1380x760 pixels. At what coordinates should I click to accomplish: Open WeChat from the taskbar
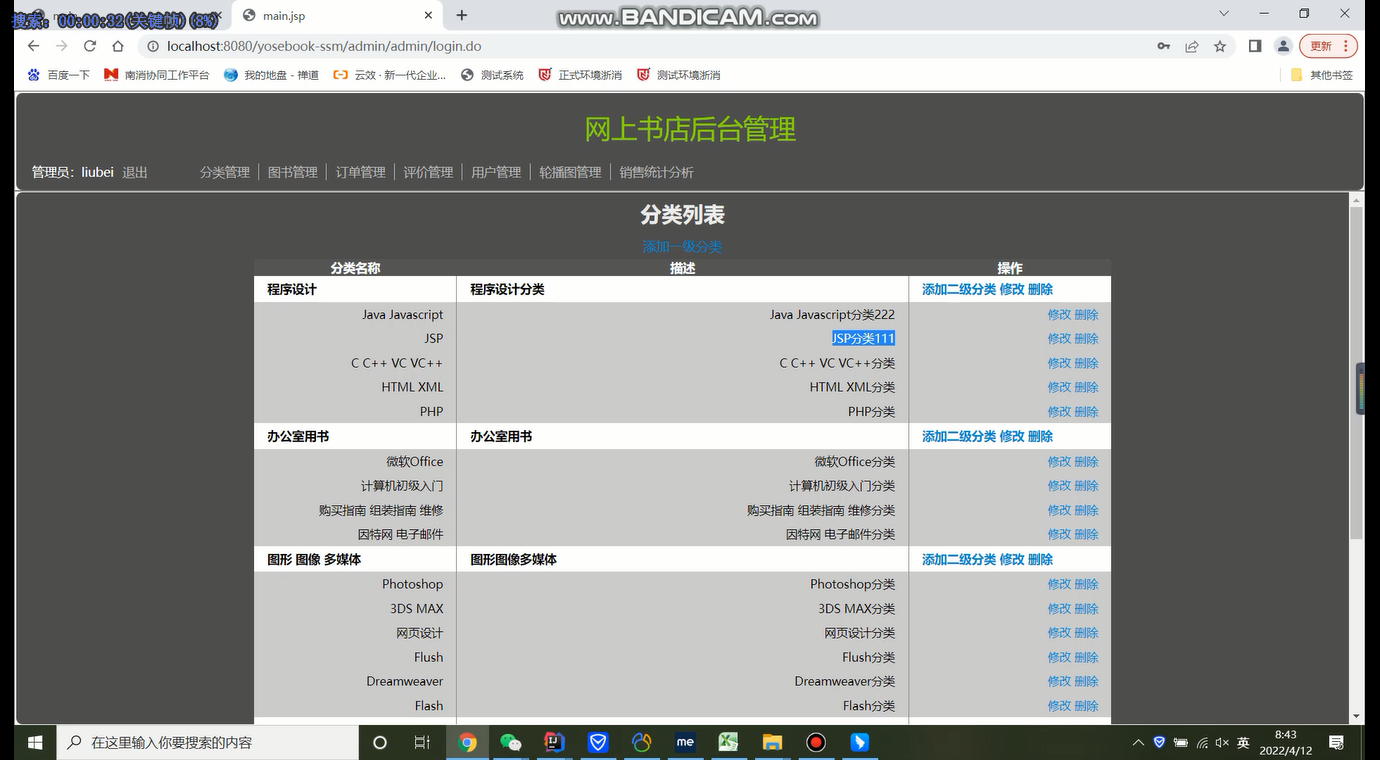point(510,742)
